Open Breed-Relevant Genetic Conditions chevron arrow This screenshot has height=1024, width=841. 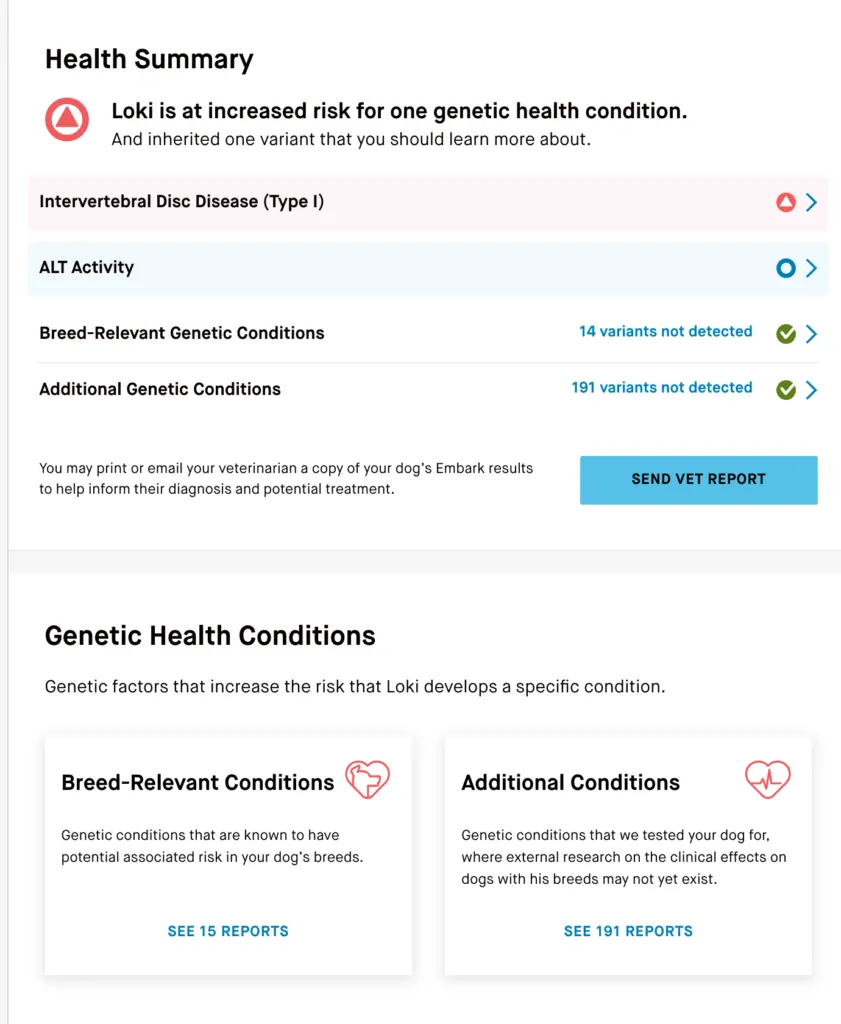click(x=811, y=333)
